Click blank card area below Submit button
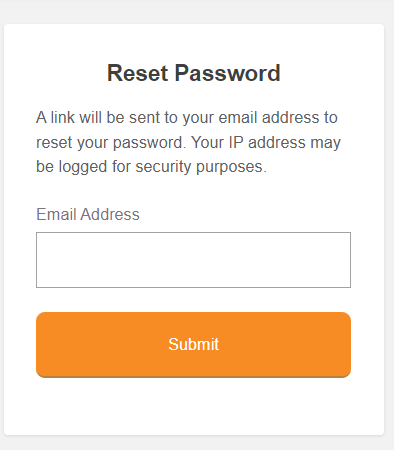The height and width of the screenshot is (450, 394). [193, 407]
